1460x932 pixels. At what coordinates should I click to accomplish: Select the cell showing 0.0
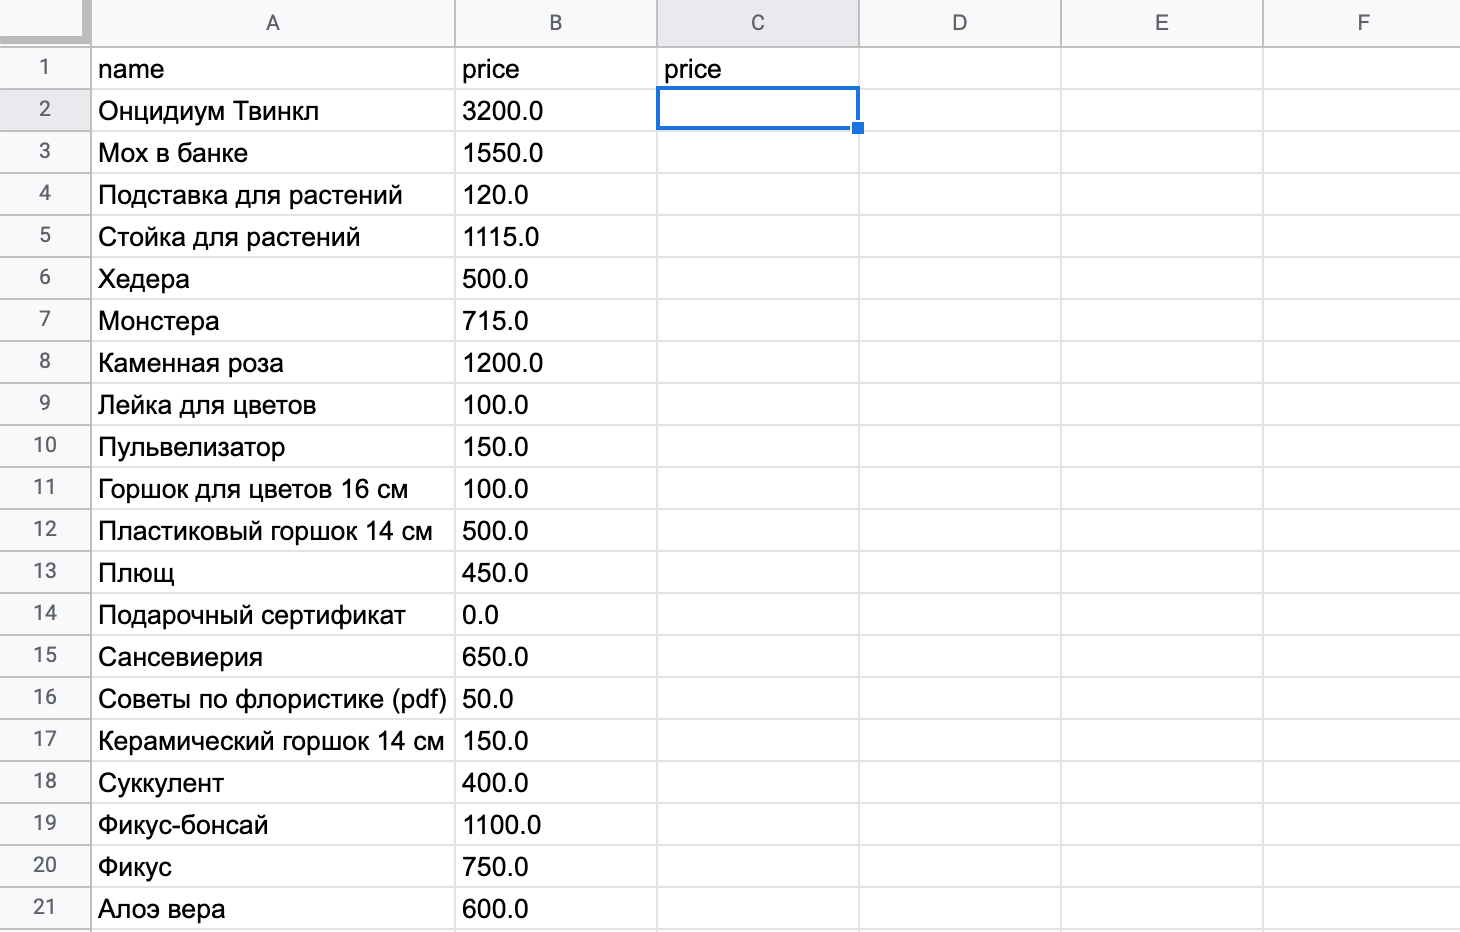point(556,615)
